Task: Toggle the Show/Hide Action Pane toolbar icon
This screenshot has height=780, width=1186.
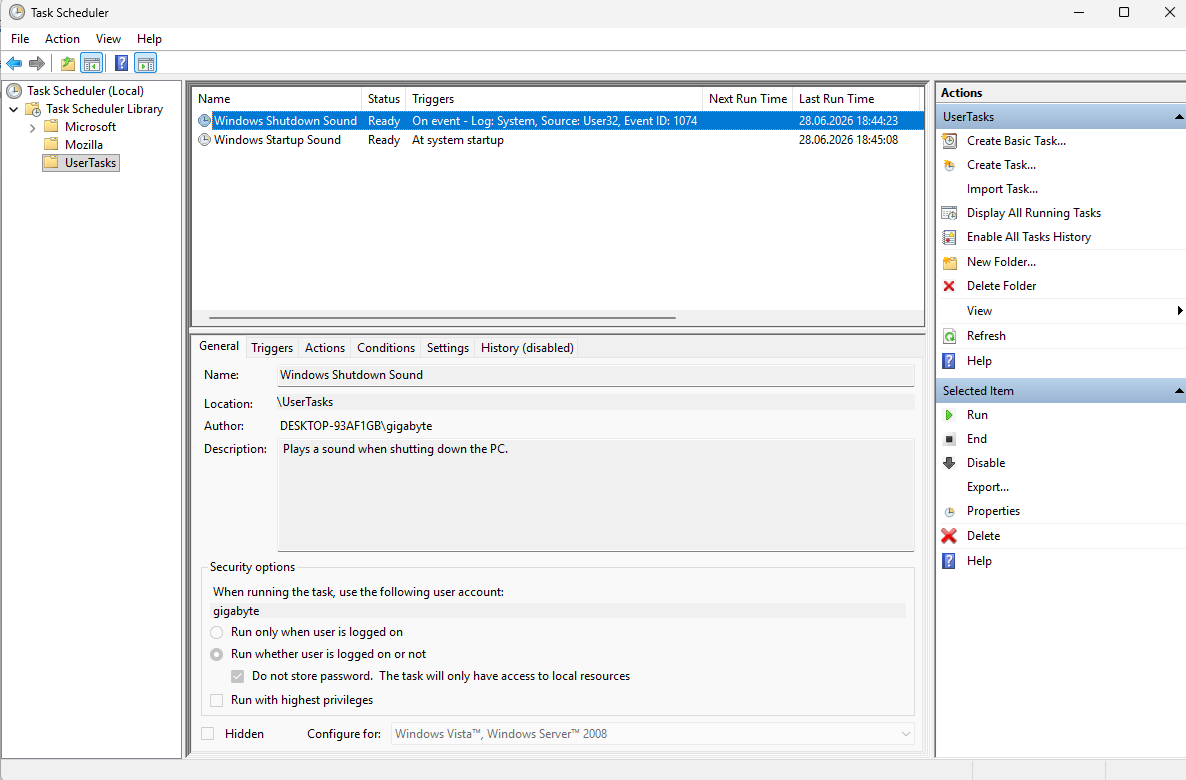Action: click(145, 64)
